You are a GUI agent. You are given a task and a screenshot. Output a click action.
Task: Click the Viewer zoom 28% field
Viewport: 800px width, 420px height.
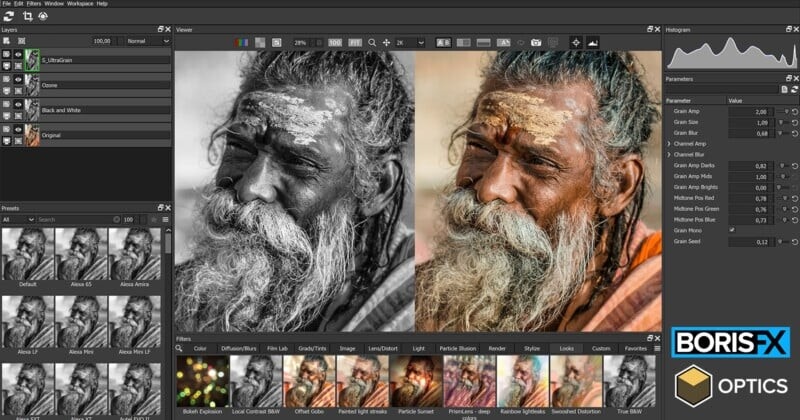click(302, 43)
